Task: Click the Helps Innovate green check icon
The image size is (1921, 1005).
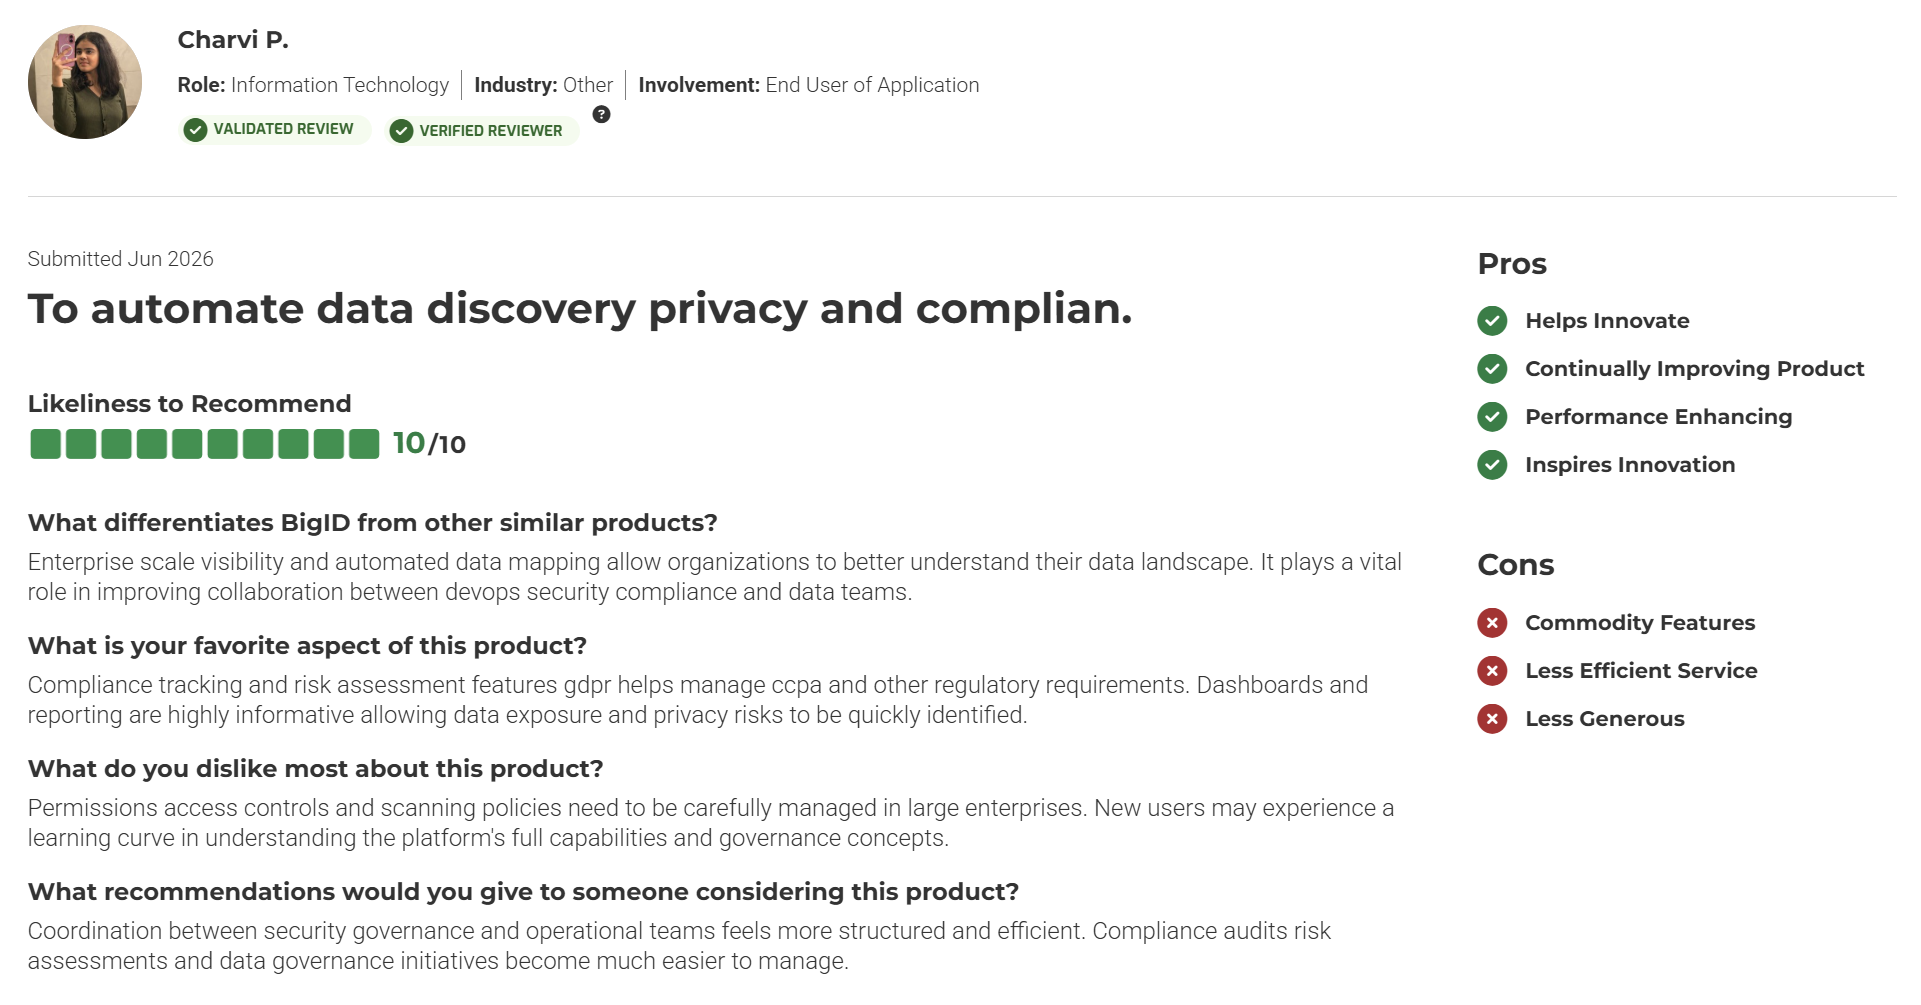Action: pyautogui.click(x=1492, y=321)
